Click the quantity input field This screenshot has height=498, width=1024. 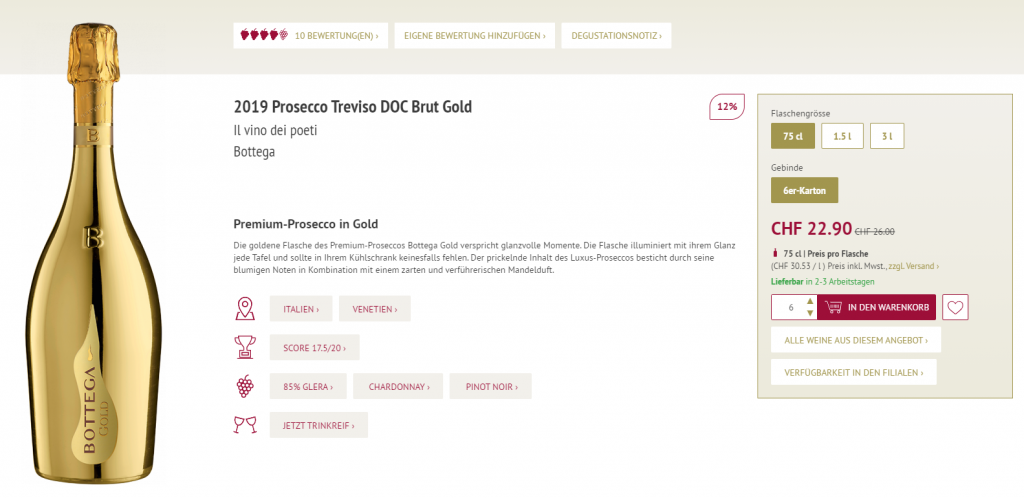pyautogui.click(x=789, y=307)
